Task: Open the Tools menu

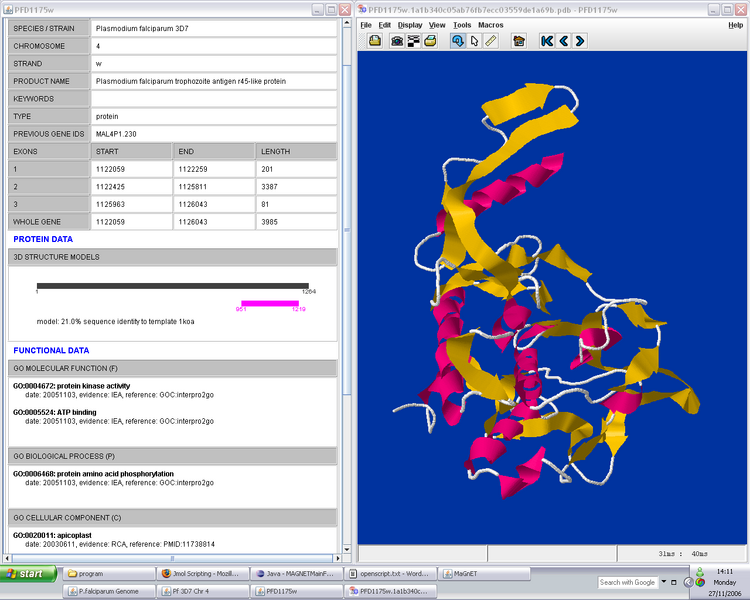Action: tap(461, 25)
